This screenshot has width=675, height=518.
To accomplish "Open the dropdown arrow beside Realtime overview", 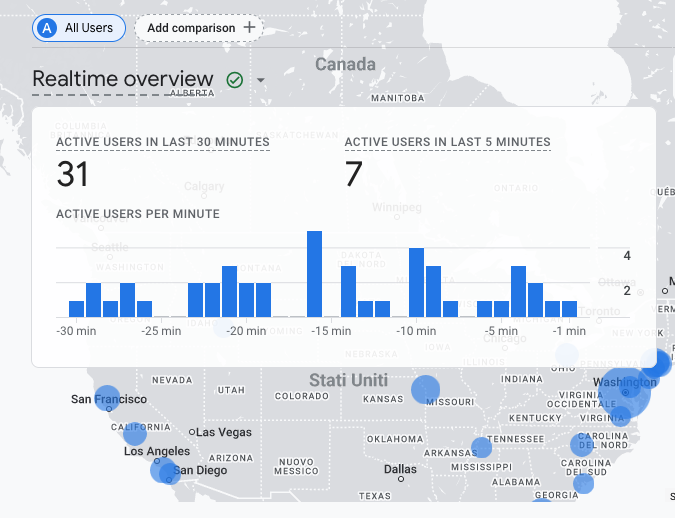I will tap(261, 81).
